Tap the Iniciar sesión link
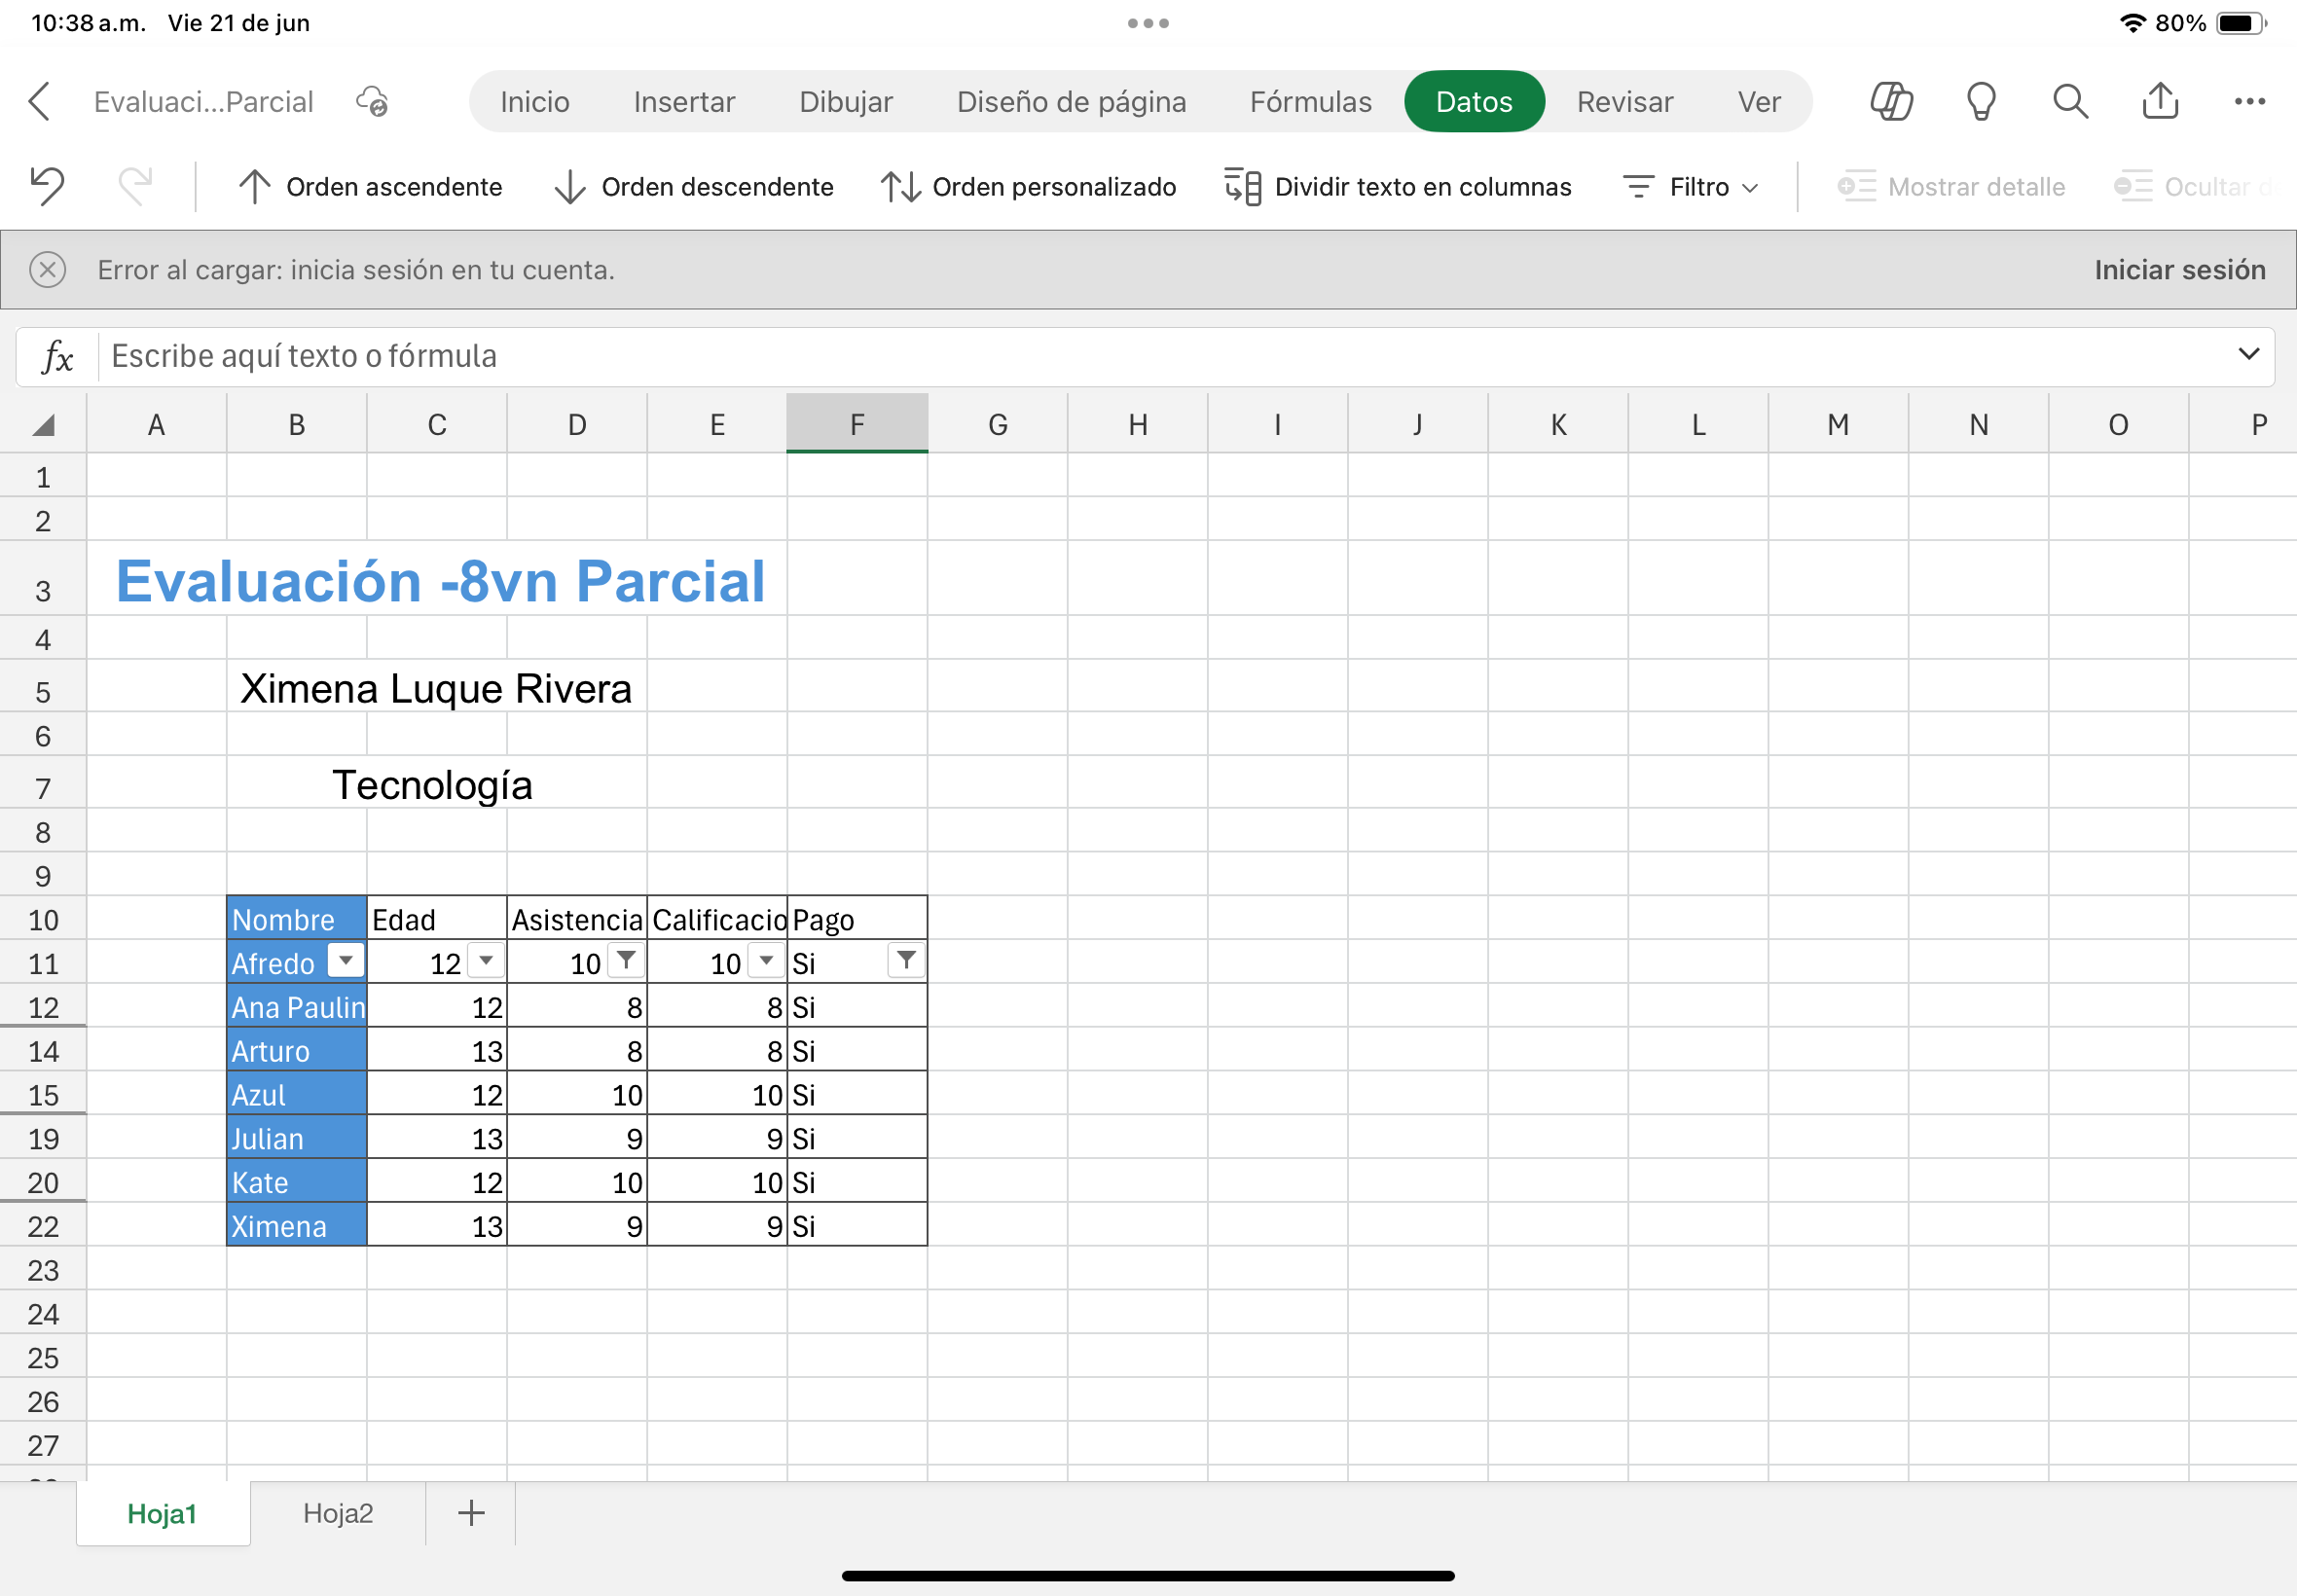This screenshot has height=1596, width=2297. [2179, 270]
